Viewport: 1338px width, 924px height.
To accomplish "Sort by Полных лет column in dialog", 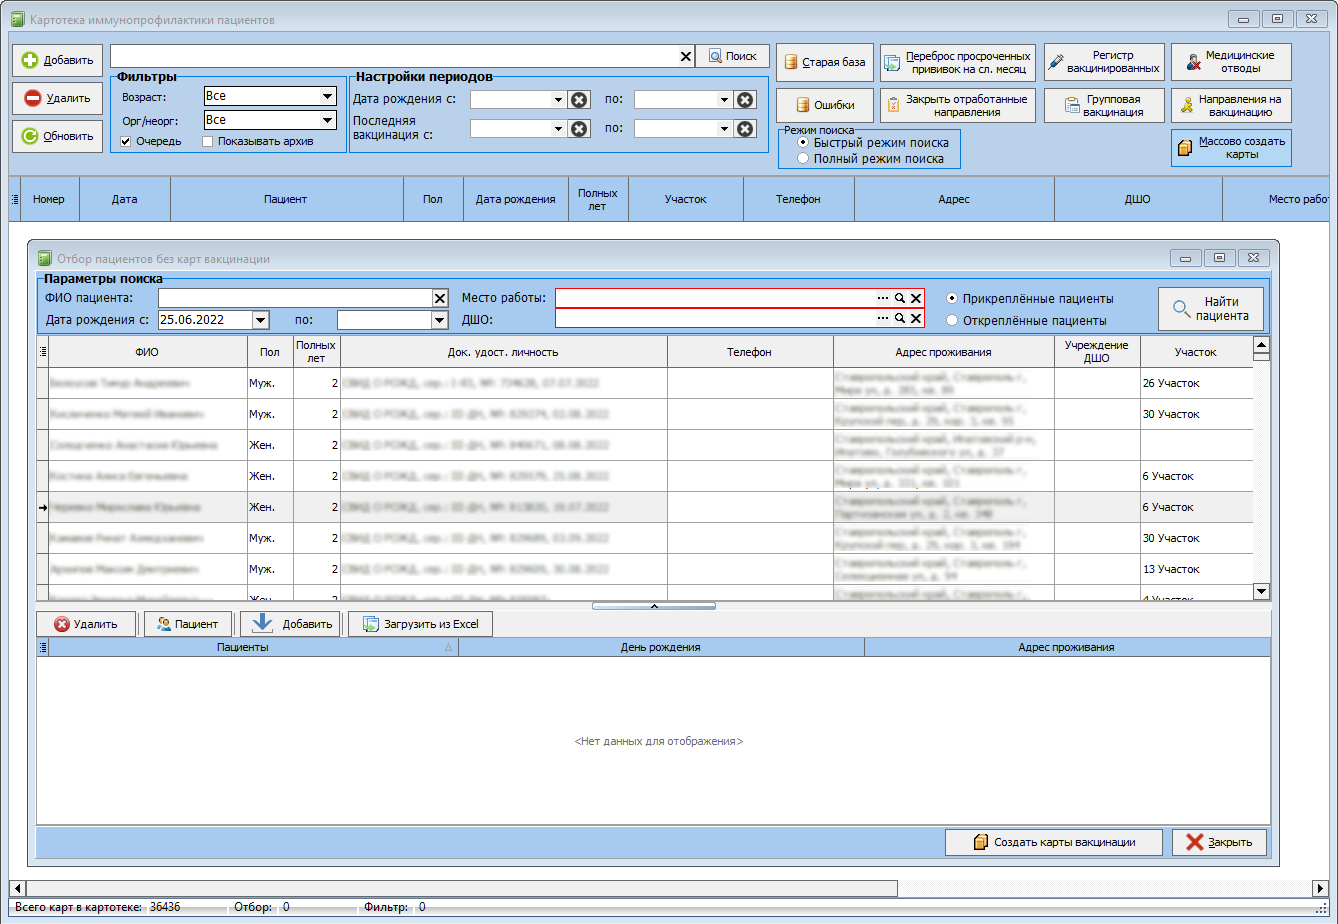I will tap(316, 352).
